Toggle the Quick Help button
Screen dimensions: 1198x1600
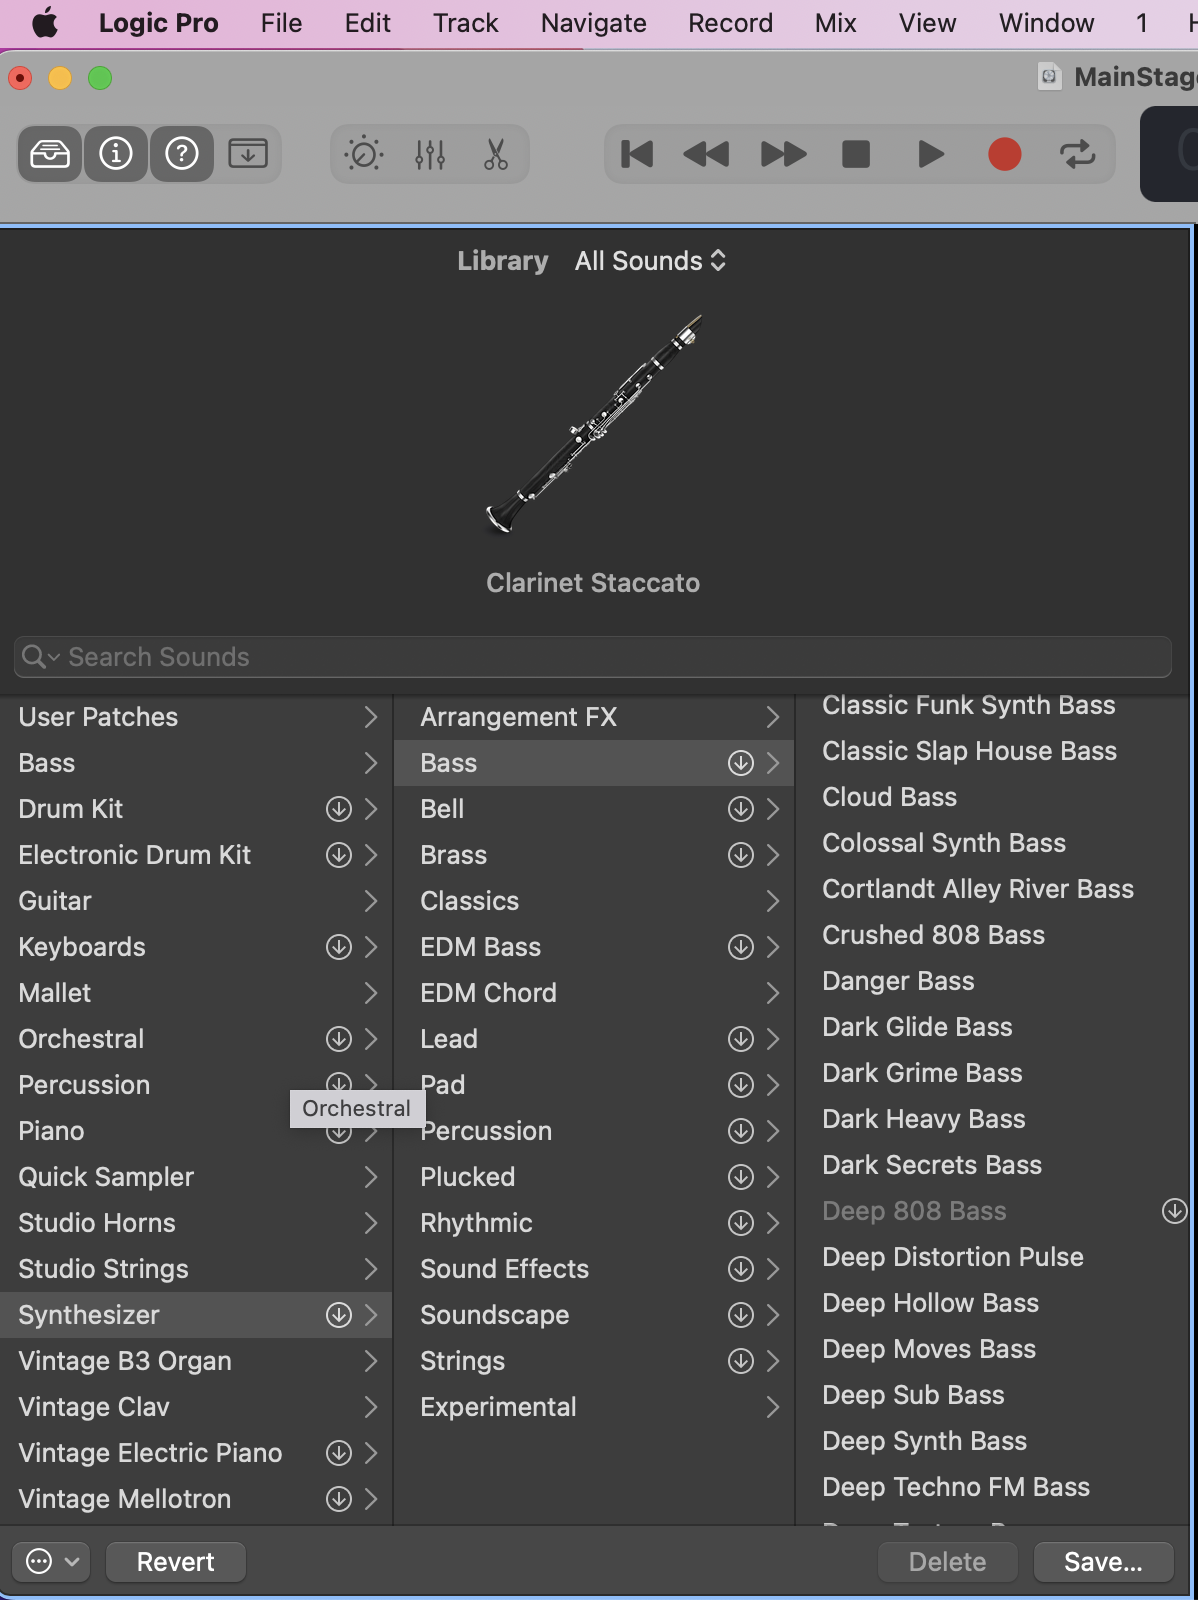point(182,154)
